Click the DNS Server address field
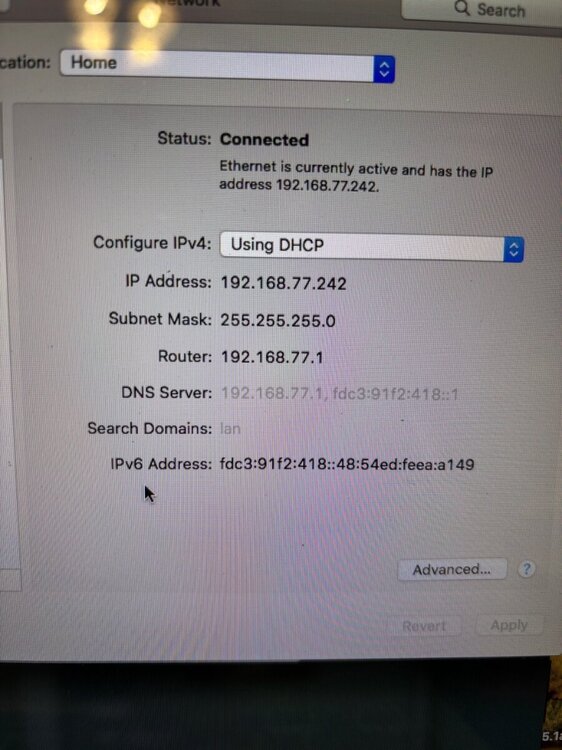562x750 pixels. (340, 394)
